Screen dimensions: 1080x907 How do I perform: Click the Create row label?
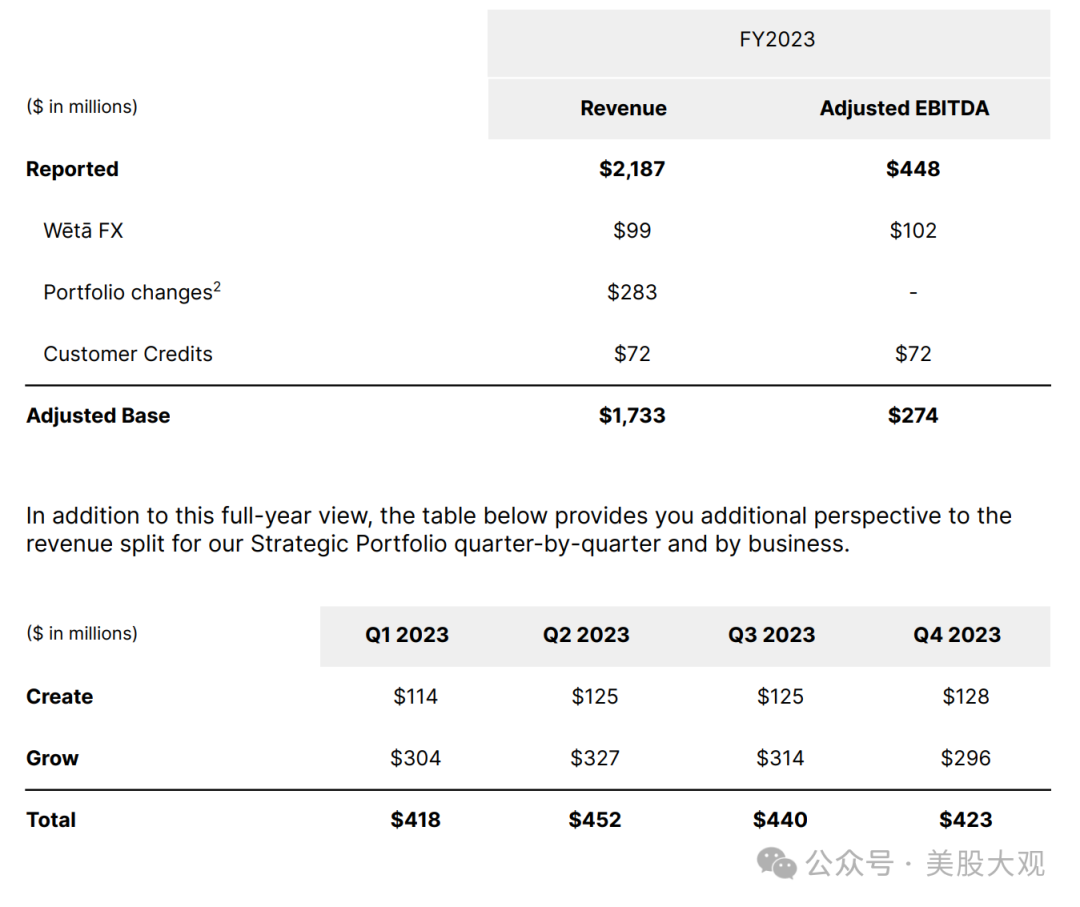(x=59, y=697)
